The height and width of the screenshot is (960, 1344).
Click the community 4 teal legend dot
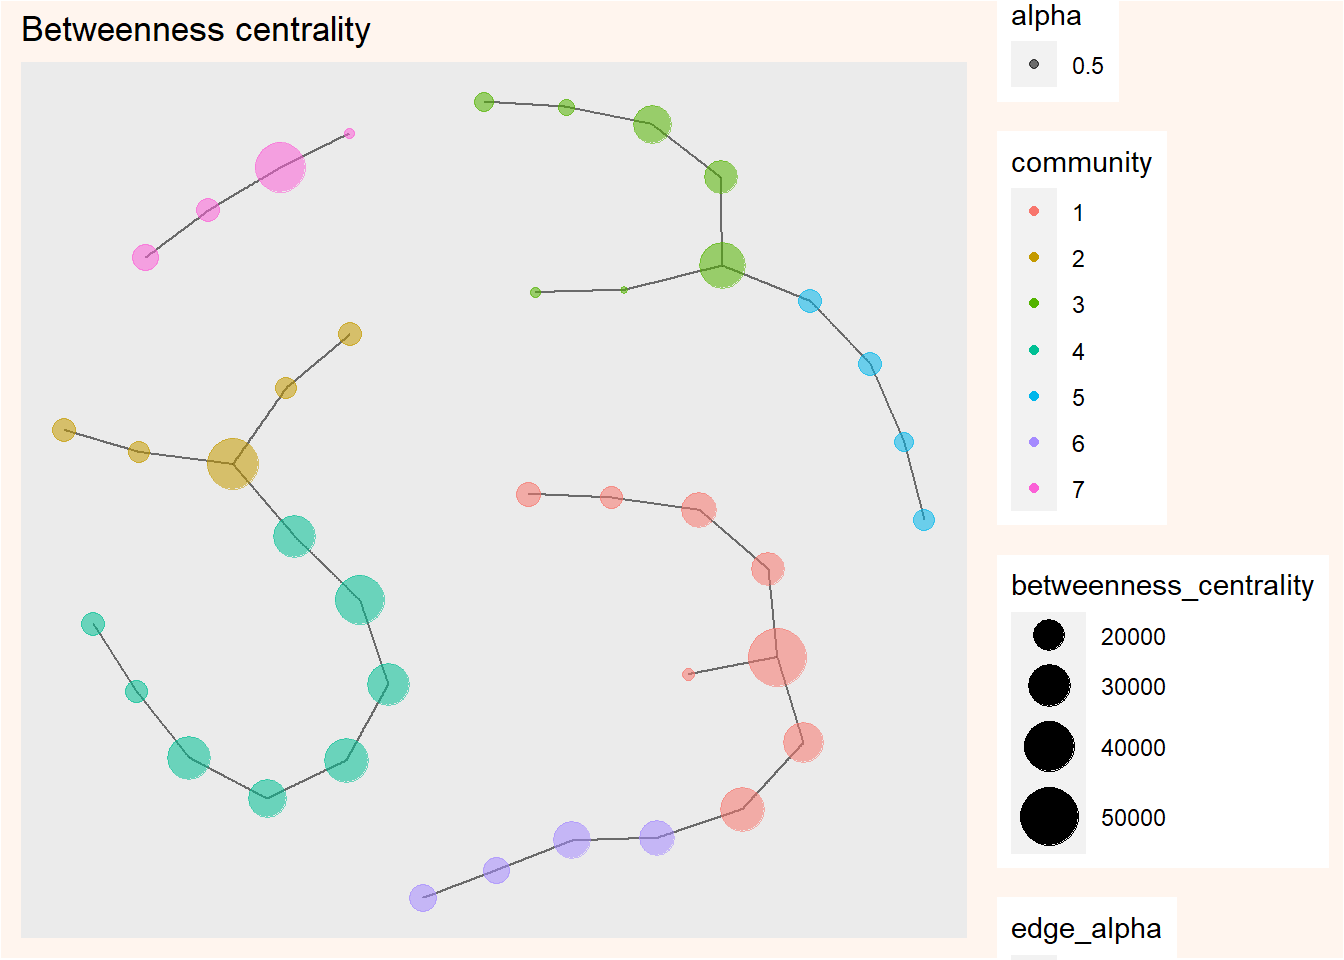1034,350
